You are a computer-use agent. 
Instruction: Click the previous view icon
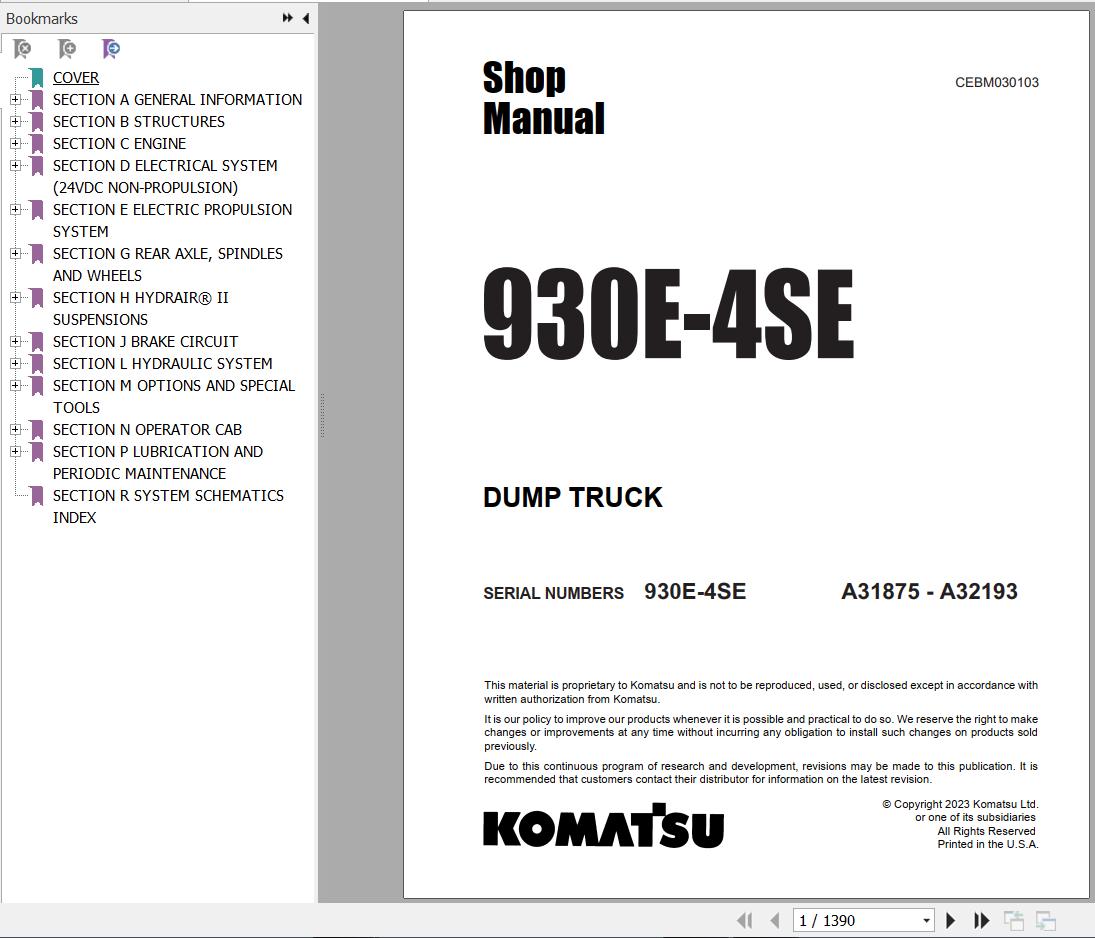click(x=1013, y=921)
